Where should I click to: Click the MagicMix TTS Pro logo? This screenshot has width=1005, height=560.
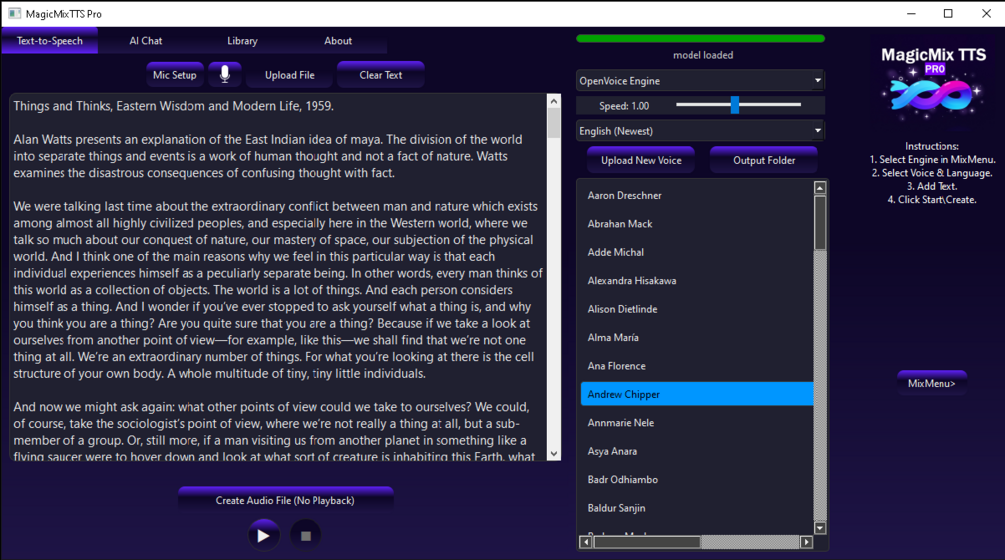click(x=933, y=83)
